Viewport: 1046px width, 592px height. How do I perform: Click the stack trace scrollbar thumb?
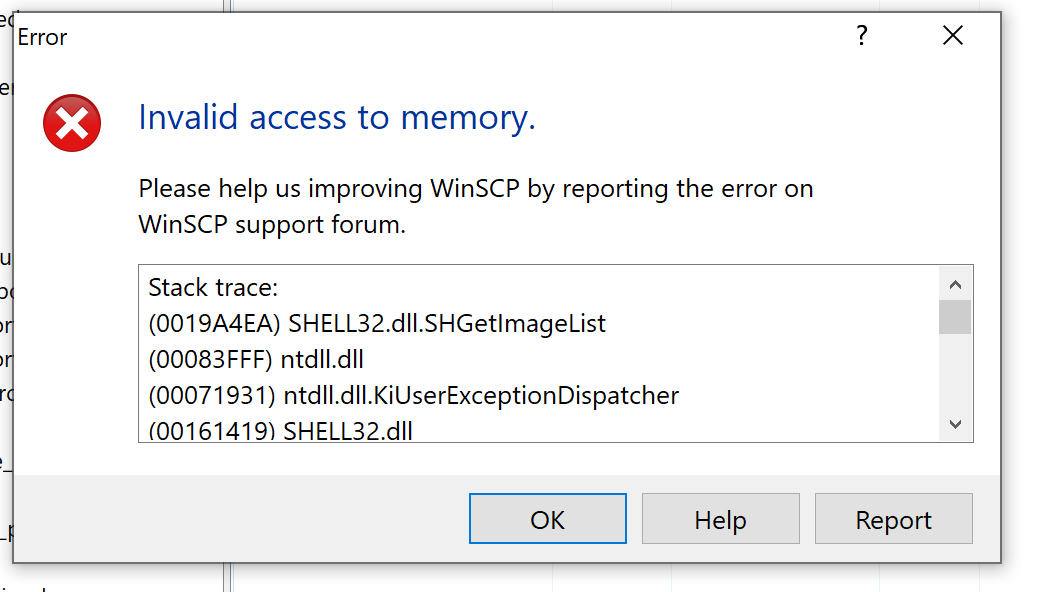click(x=955, y=317)
